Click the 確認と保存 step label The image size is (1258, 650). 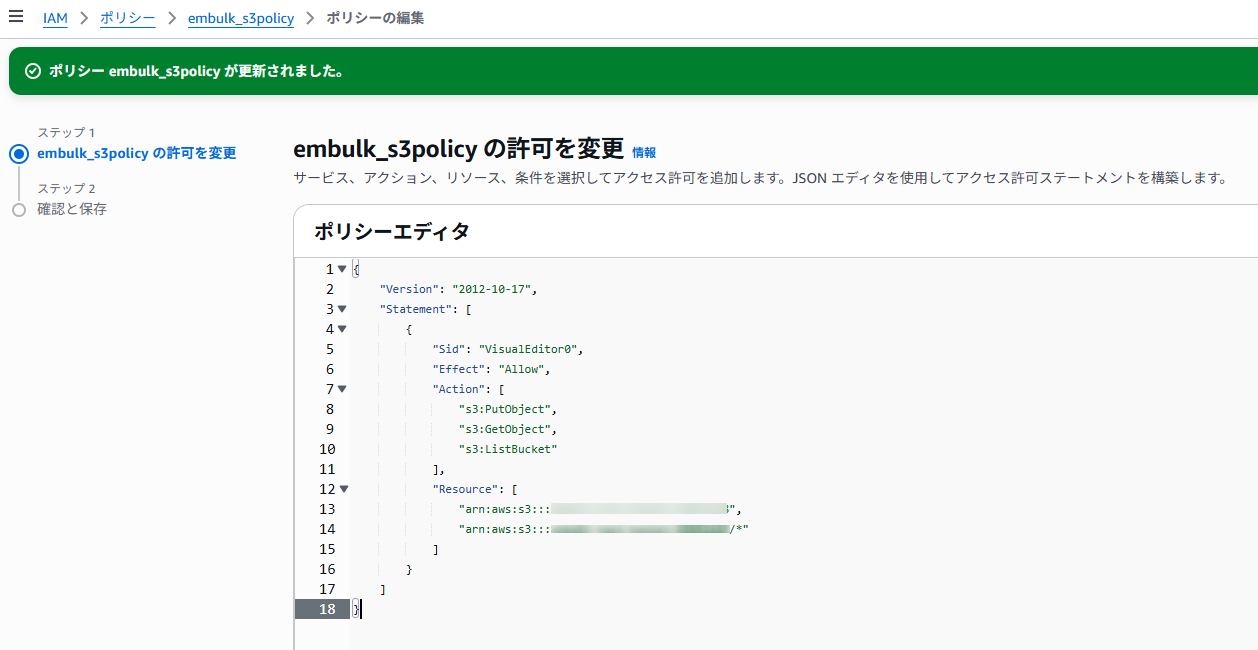coord(72,209)
